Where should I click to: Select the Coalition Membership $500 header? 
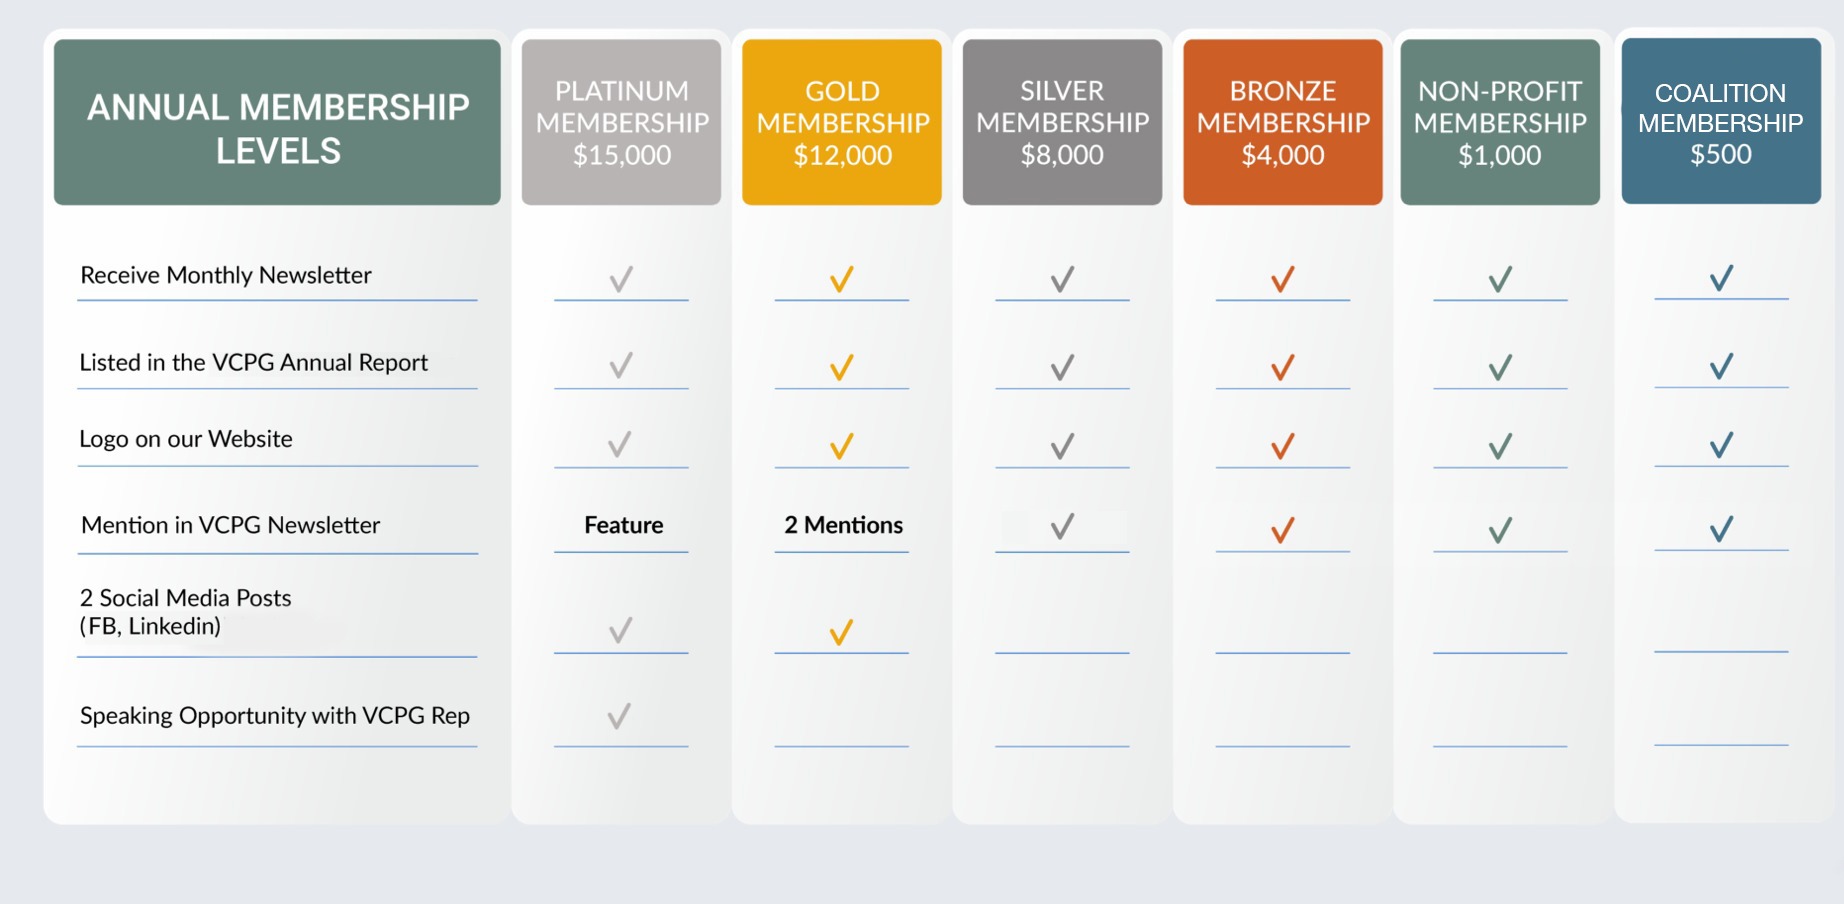[x=1721, y=122]
